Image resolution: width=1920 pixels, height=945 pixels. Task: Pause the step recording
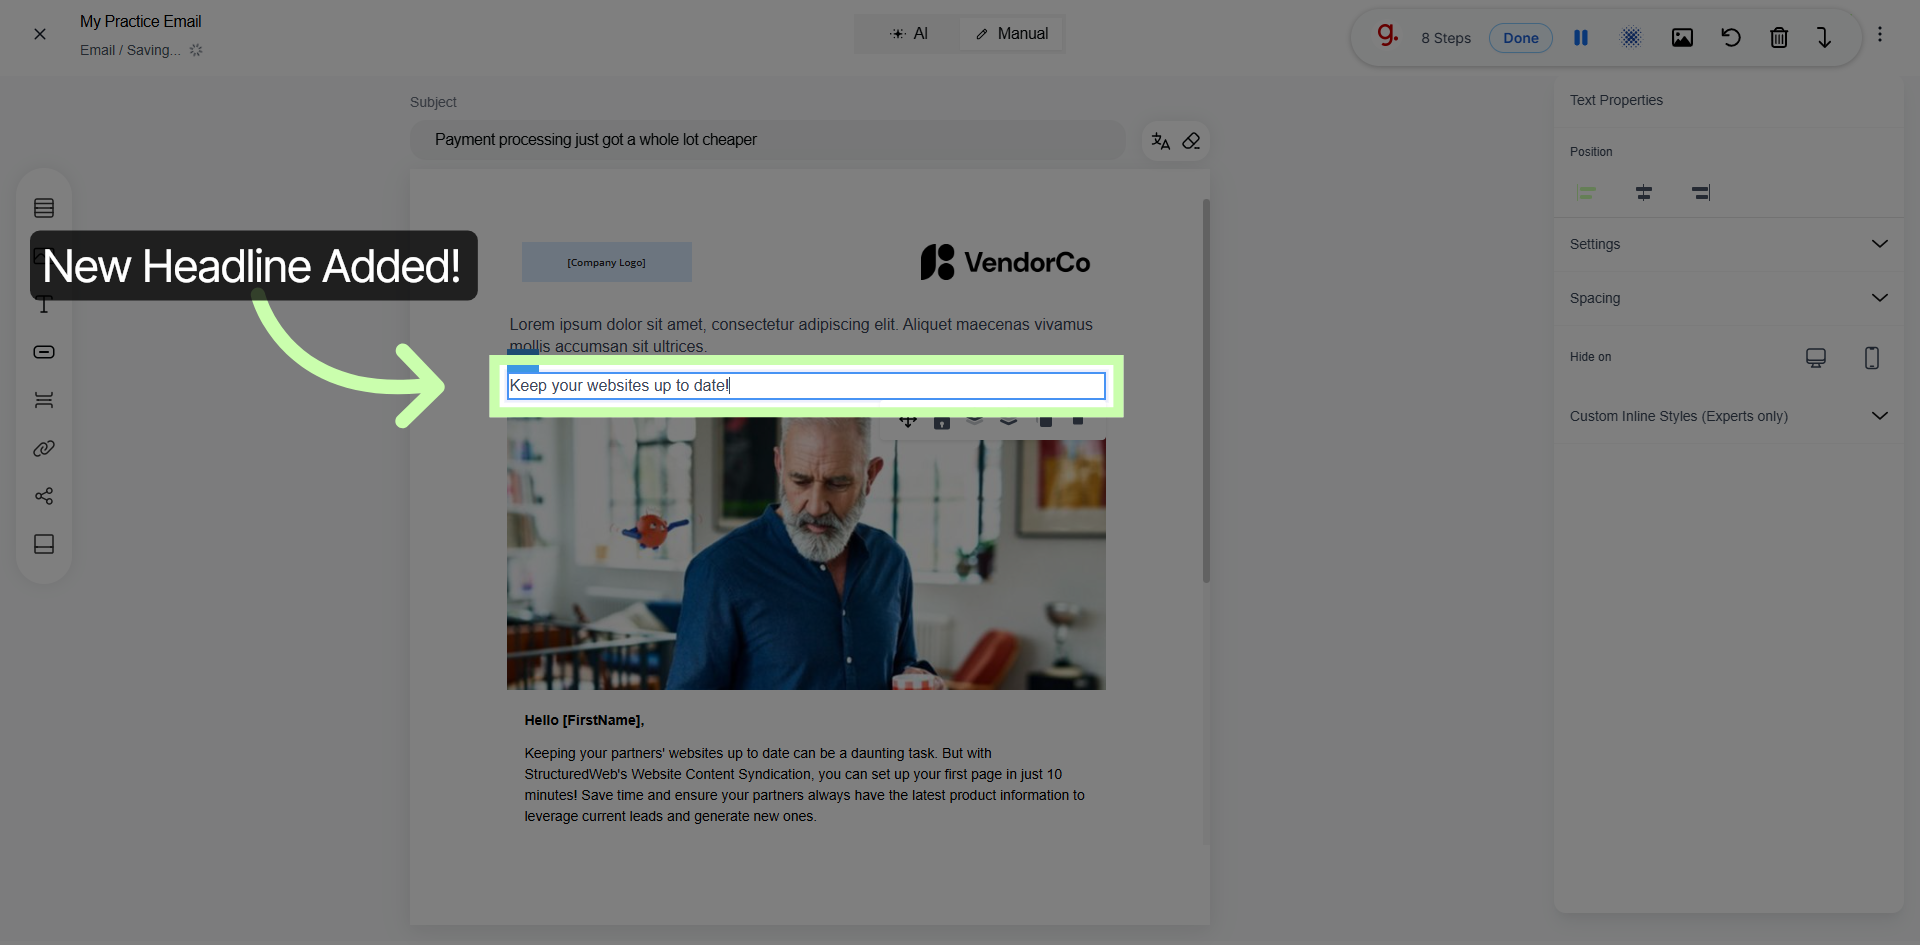1581,38
